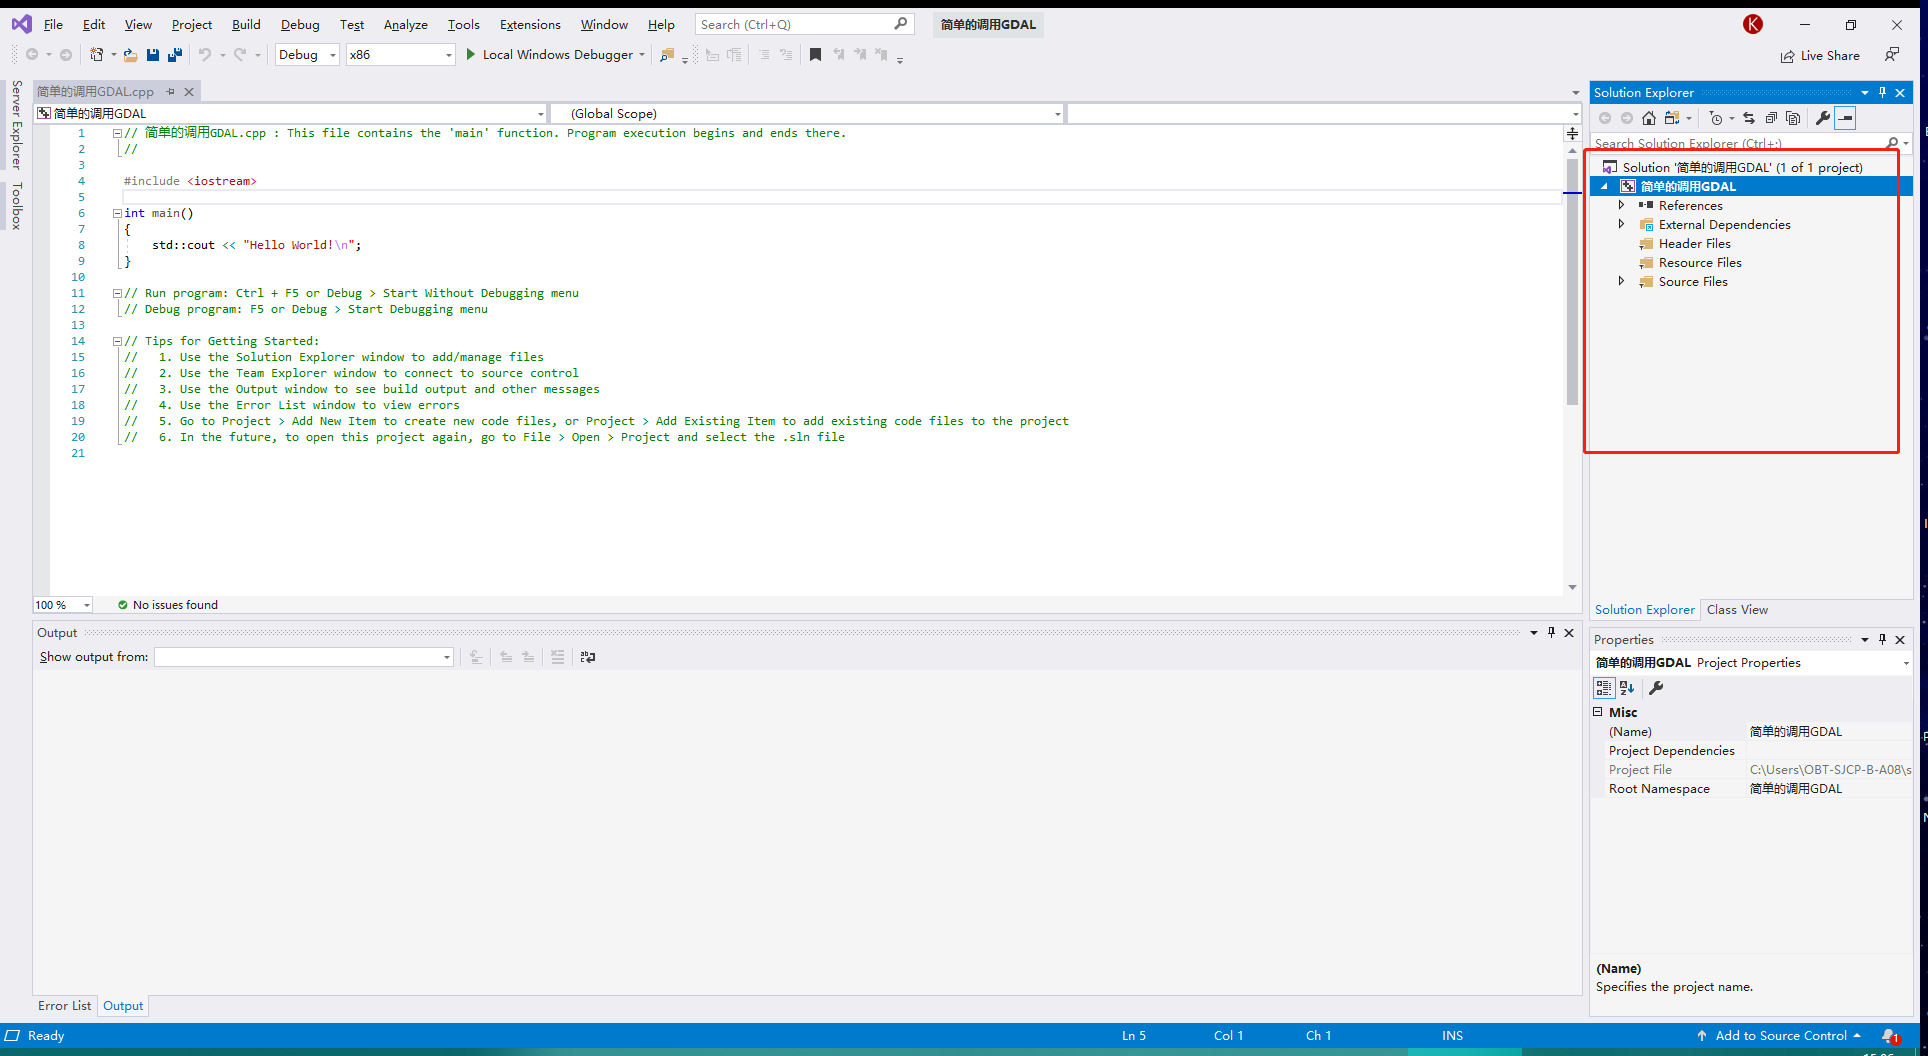1928x1056 pixels.
Task: Click the Live Share icon
Action: coord(1787,56)
